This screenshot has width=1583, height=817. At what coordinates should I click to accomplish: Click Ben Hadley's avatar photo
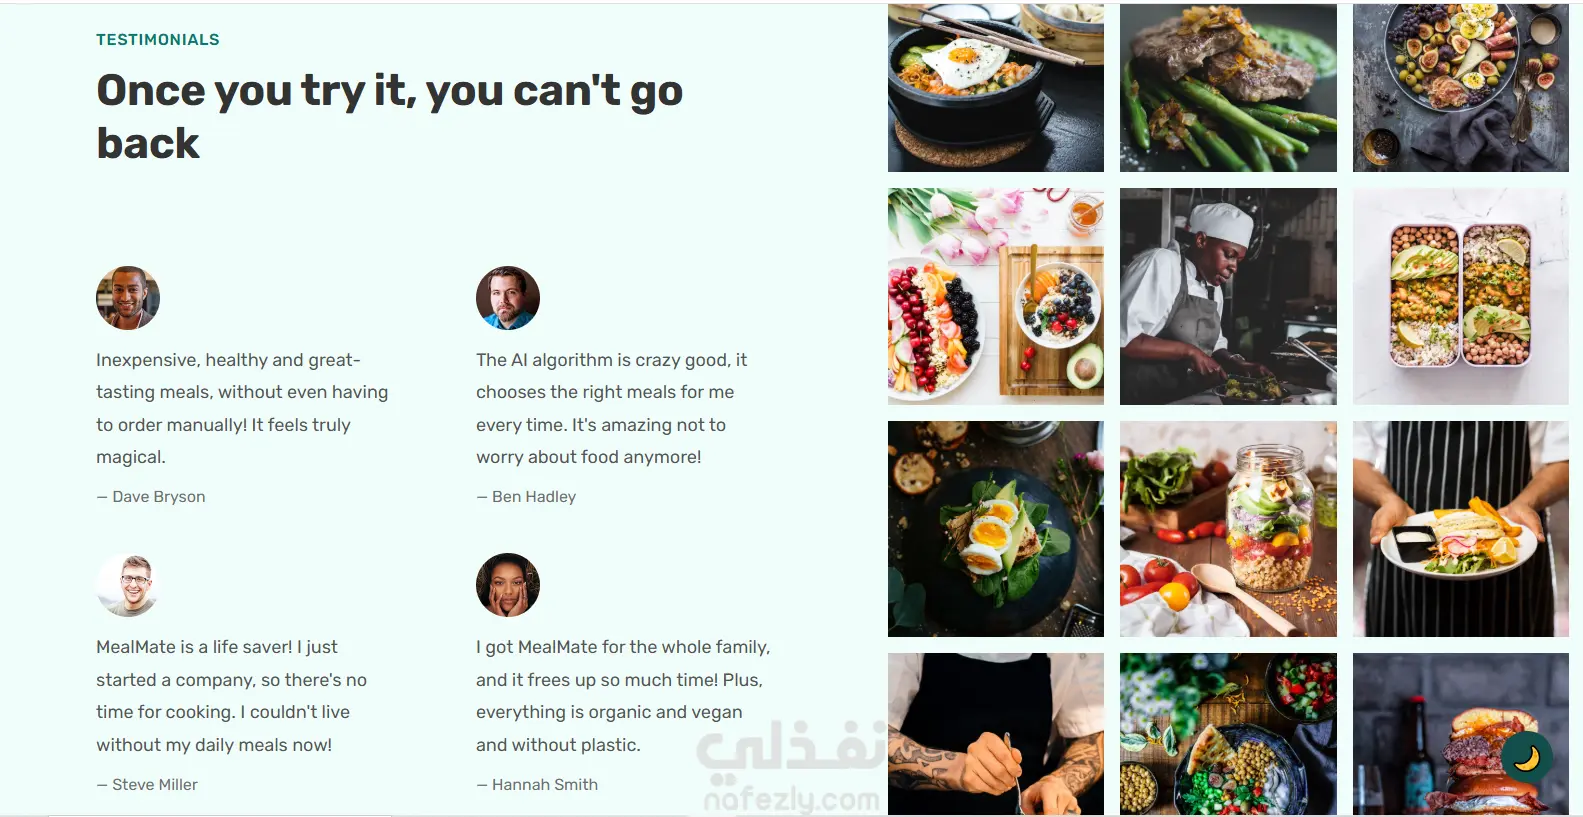point(508,298)
